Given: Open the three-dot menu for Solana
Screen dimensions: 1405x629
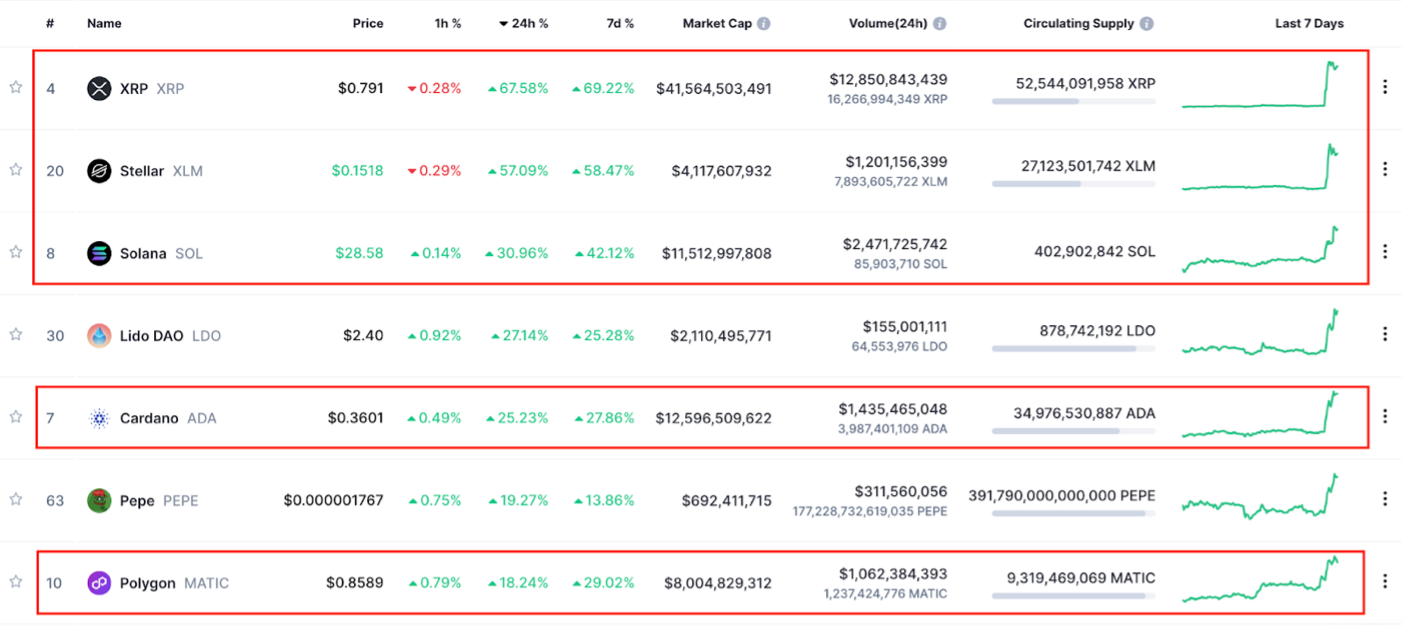Looking at the screenshot, I should (1385, 252).
